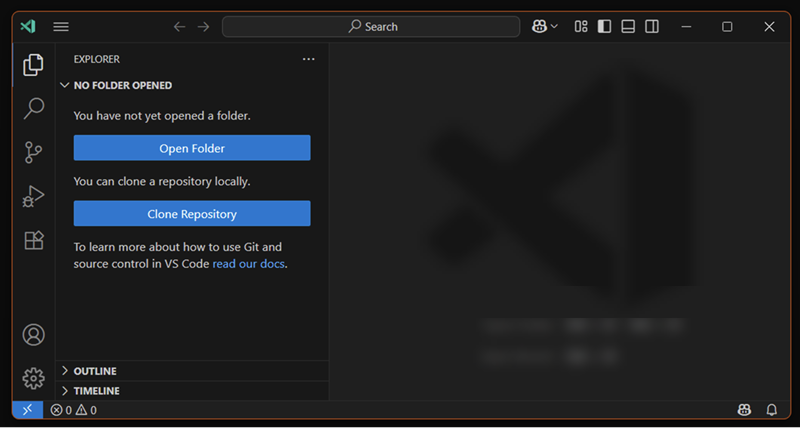Open the Search view in activity bar
Screen dimensions: 800x428
tap(34, 109)
